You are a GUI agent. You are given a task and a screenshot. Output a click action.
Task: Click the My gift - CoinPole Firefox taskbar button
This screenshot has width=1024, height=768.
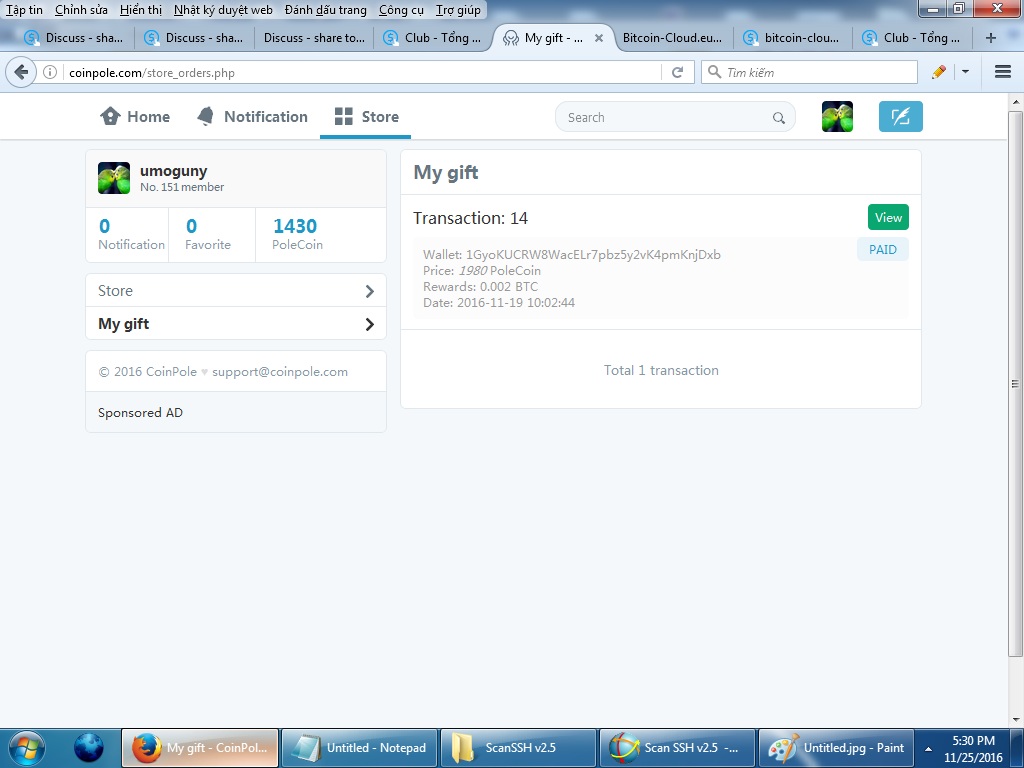pos(200,748)
